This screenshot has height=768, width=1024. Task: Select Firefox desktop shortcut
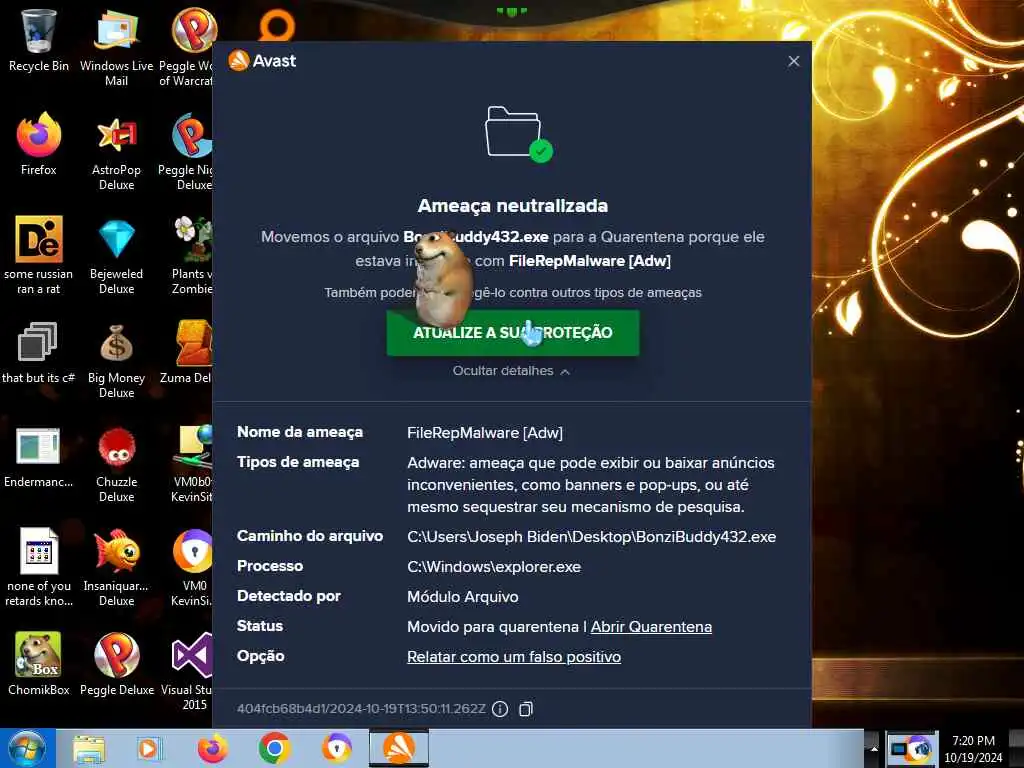tap(39, 145)
